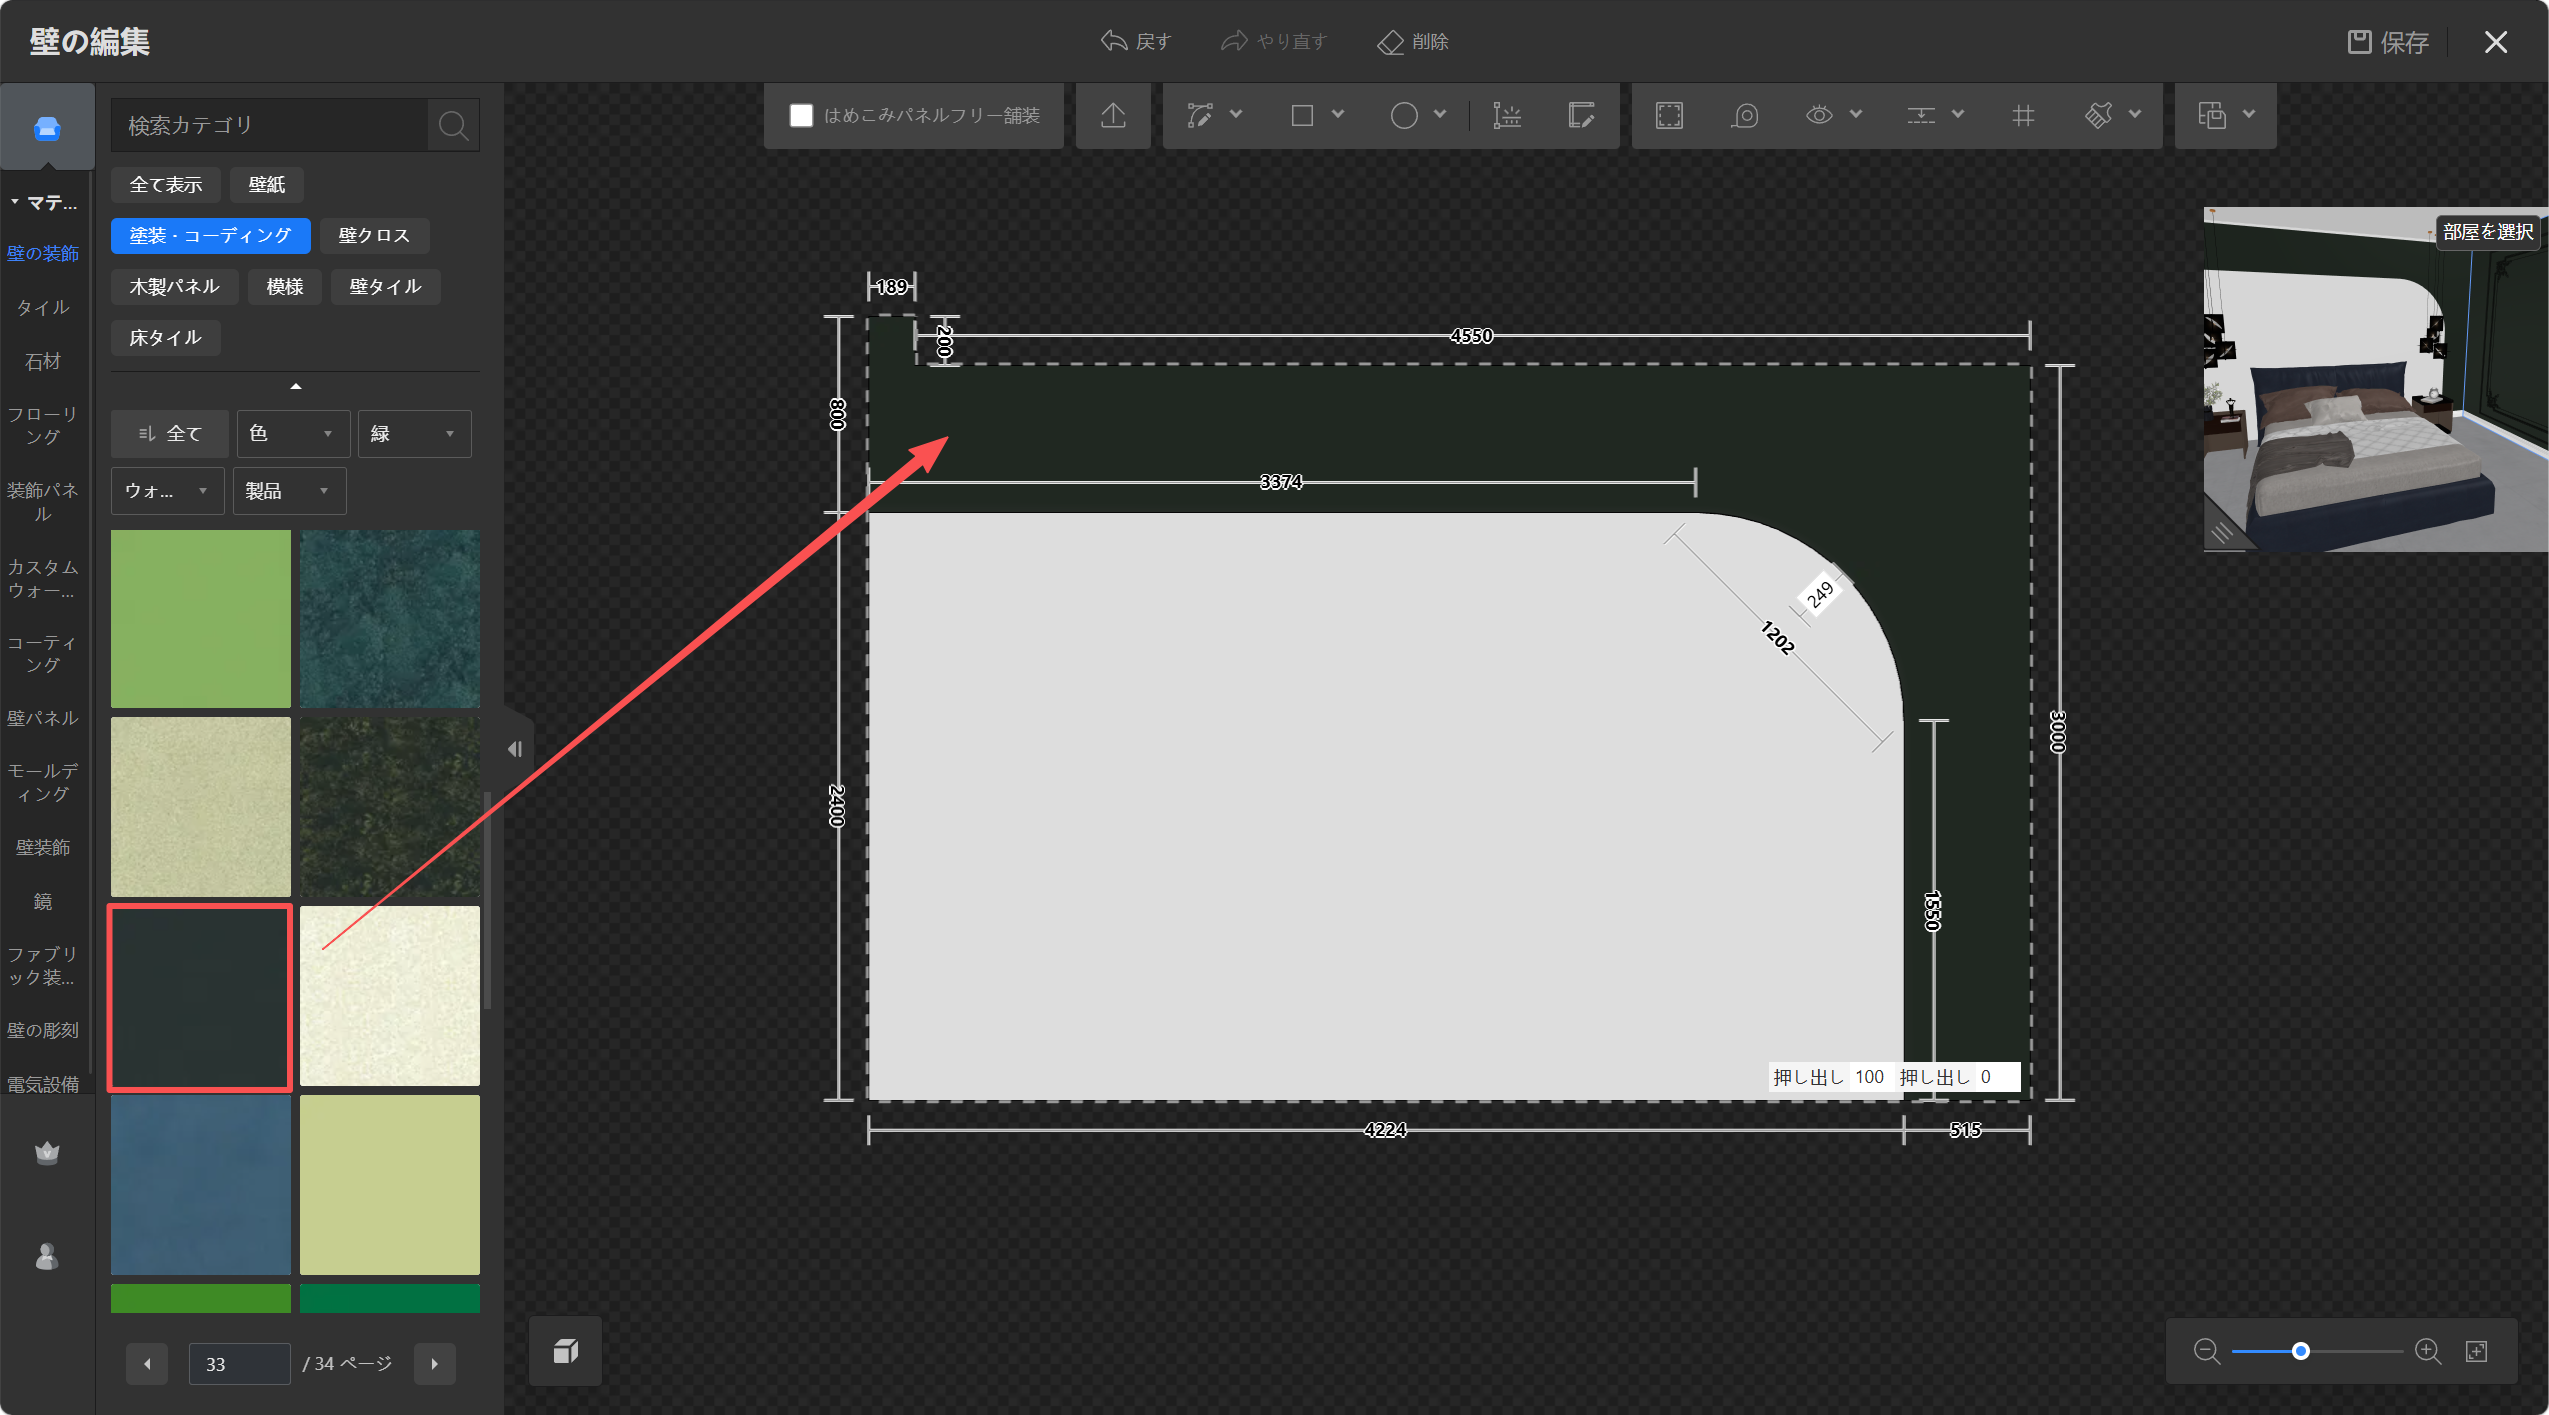2549x1415 pixels.
Task: Click the edit region pencil tool
Action: coord(1581,116)
